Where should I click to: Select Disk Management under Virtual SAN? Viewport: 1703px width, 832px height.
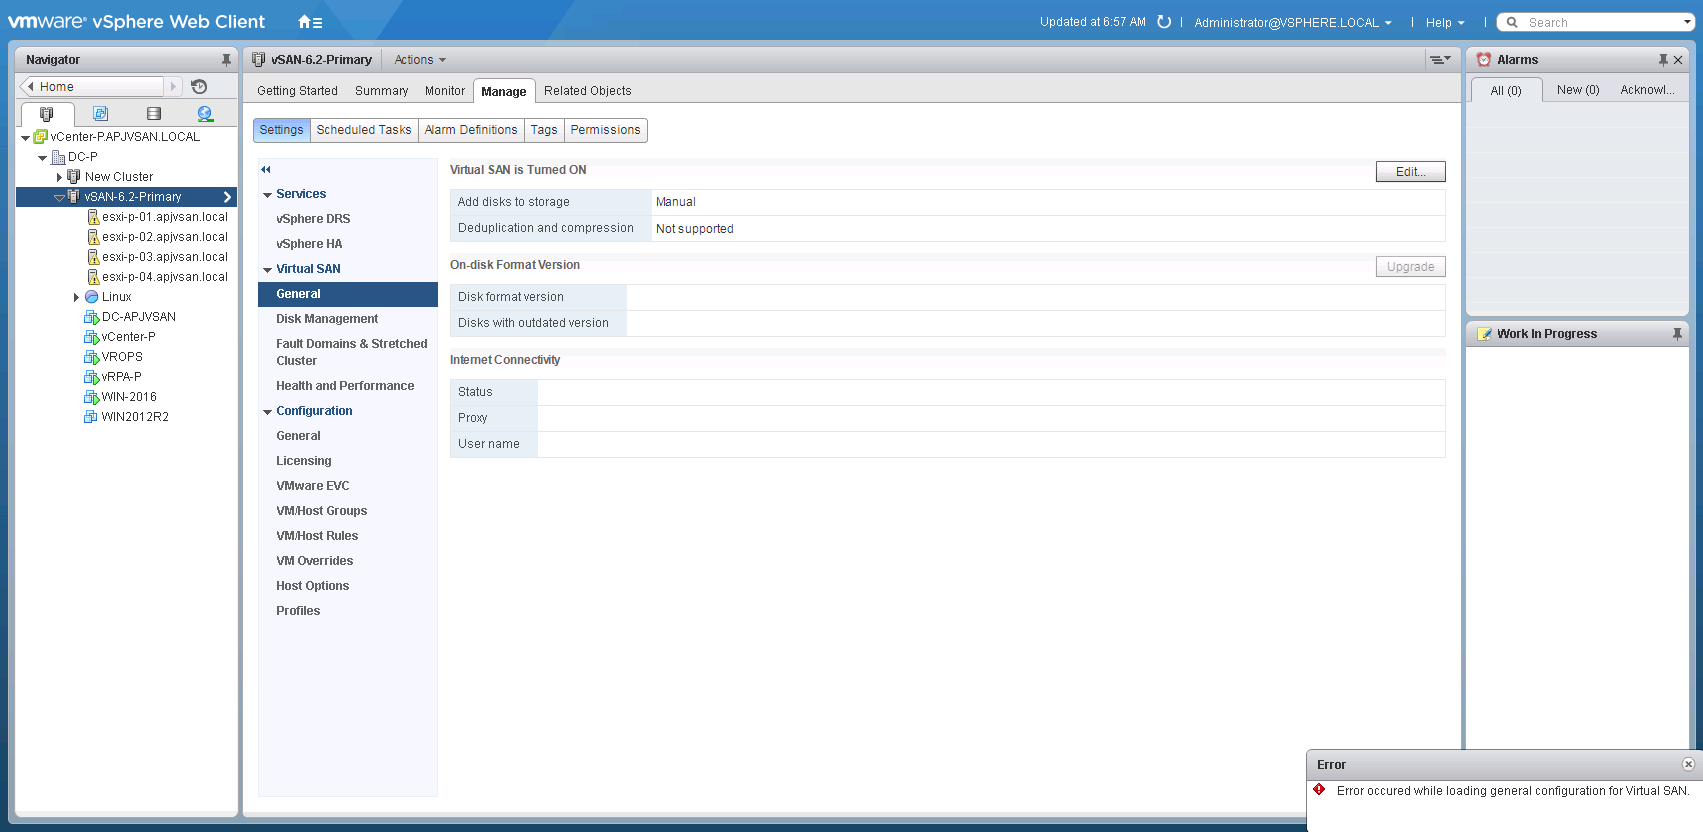[327, 319]
